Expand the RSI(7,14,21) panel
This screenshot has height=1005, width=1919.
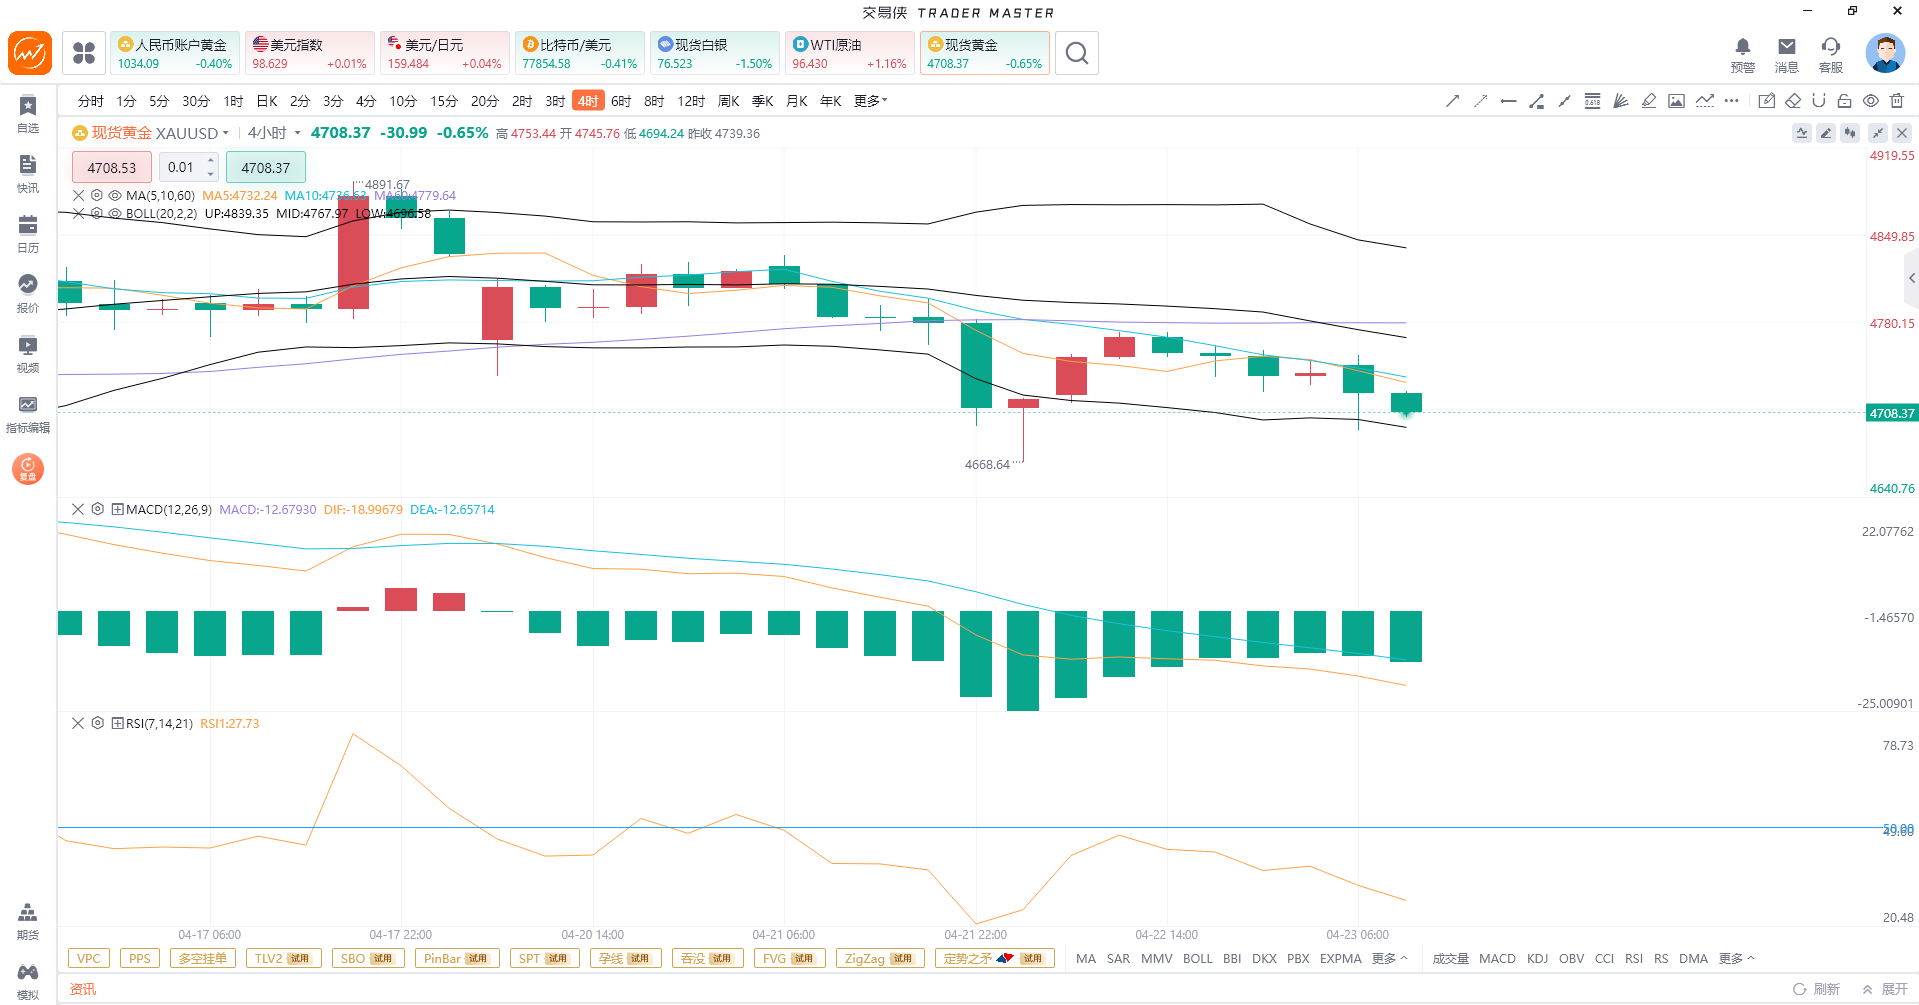coord(117,723)
